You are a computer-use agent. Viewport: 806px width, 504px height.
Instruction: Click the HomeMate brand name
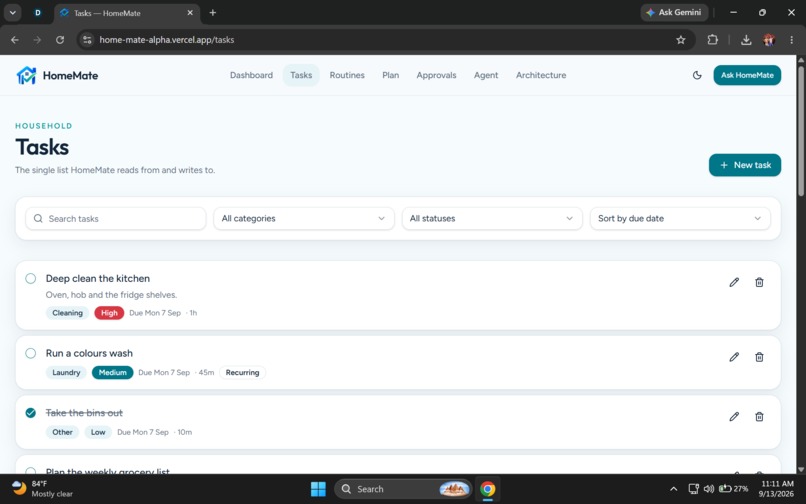(70, 76)
